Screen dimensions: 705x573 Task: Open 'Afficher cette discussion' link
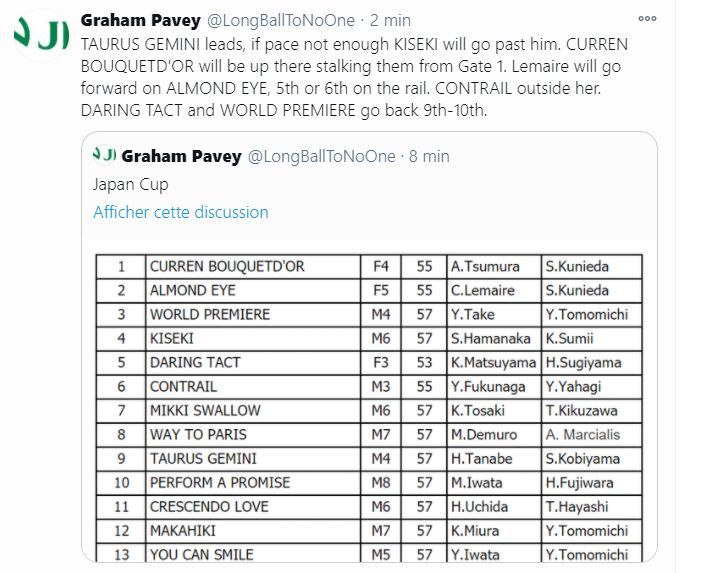[x=181, y=212]
